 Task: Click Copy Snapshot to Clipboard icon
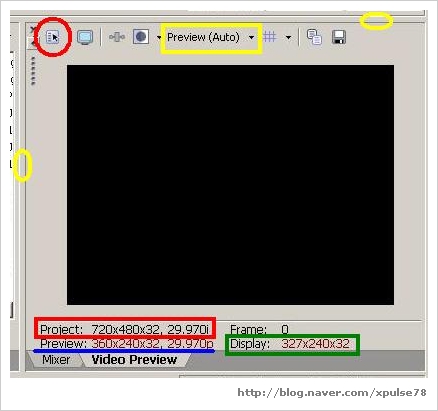pos(314,37)
